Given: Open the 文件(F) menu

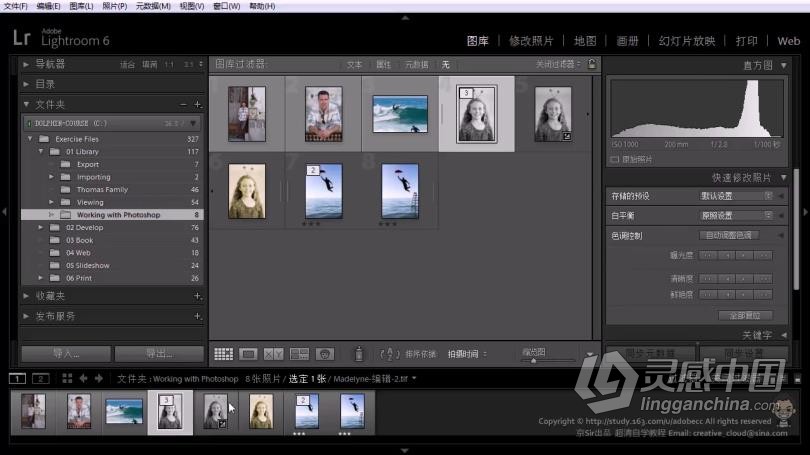Looking at the screenshot, I should (x=15, y=6).
